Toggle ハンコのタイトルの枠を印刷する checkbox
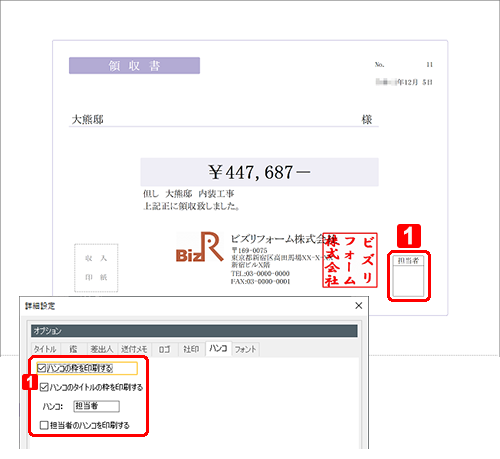The height and width of the screenshot is (459, 500). (44, 387)
